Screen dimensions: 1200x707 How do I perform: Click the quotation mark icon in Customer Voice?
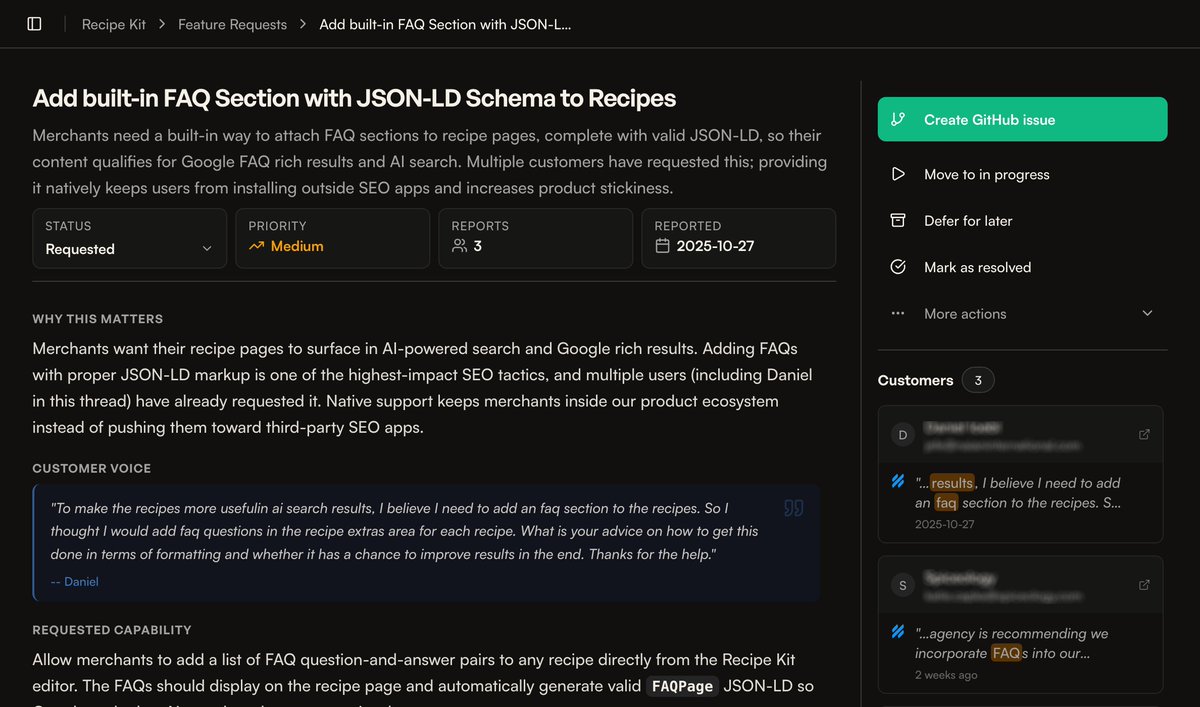pyautogui.click(x=794, y=508)
